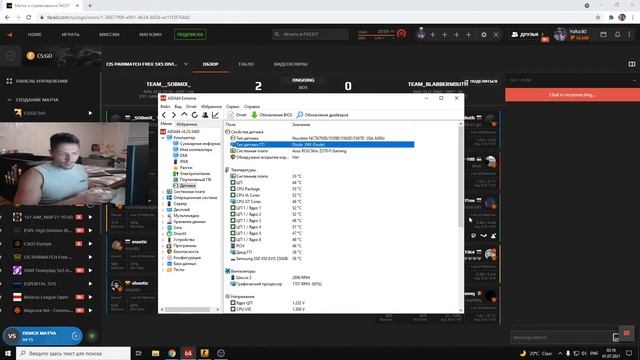The height and width of the screenshot is (360, 640).
Task: Open FACEIT МИССИИ navigation link
Action: (x=109, y=35)
